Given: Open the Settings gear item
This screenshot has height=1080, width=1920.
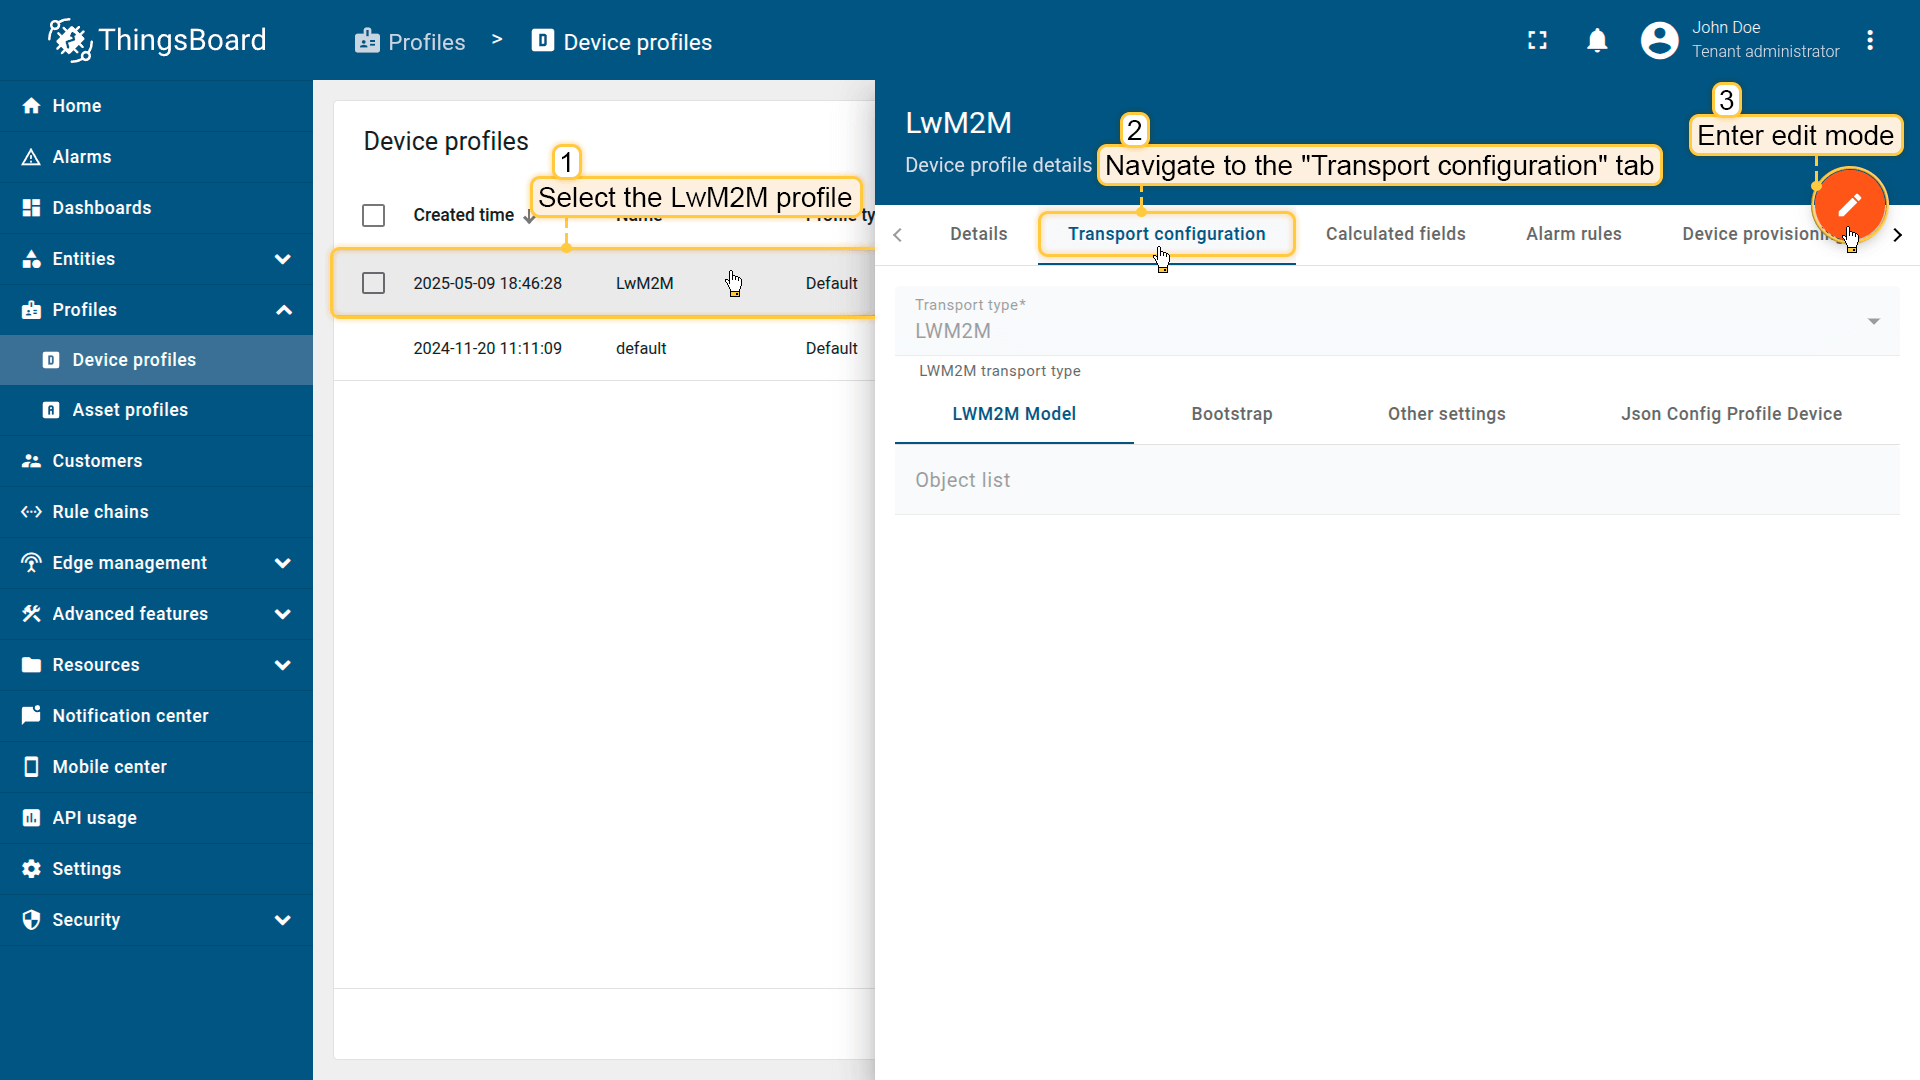Looking at the screenshot, I should tap(86, 869).
